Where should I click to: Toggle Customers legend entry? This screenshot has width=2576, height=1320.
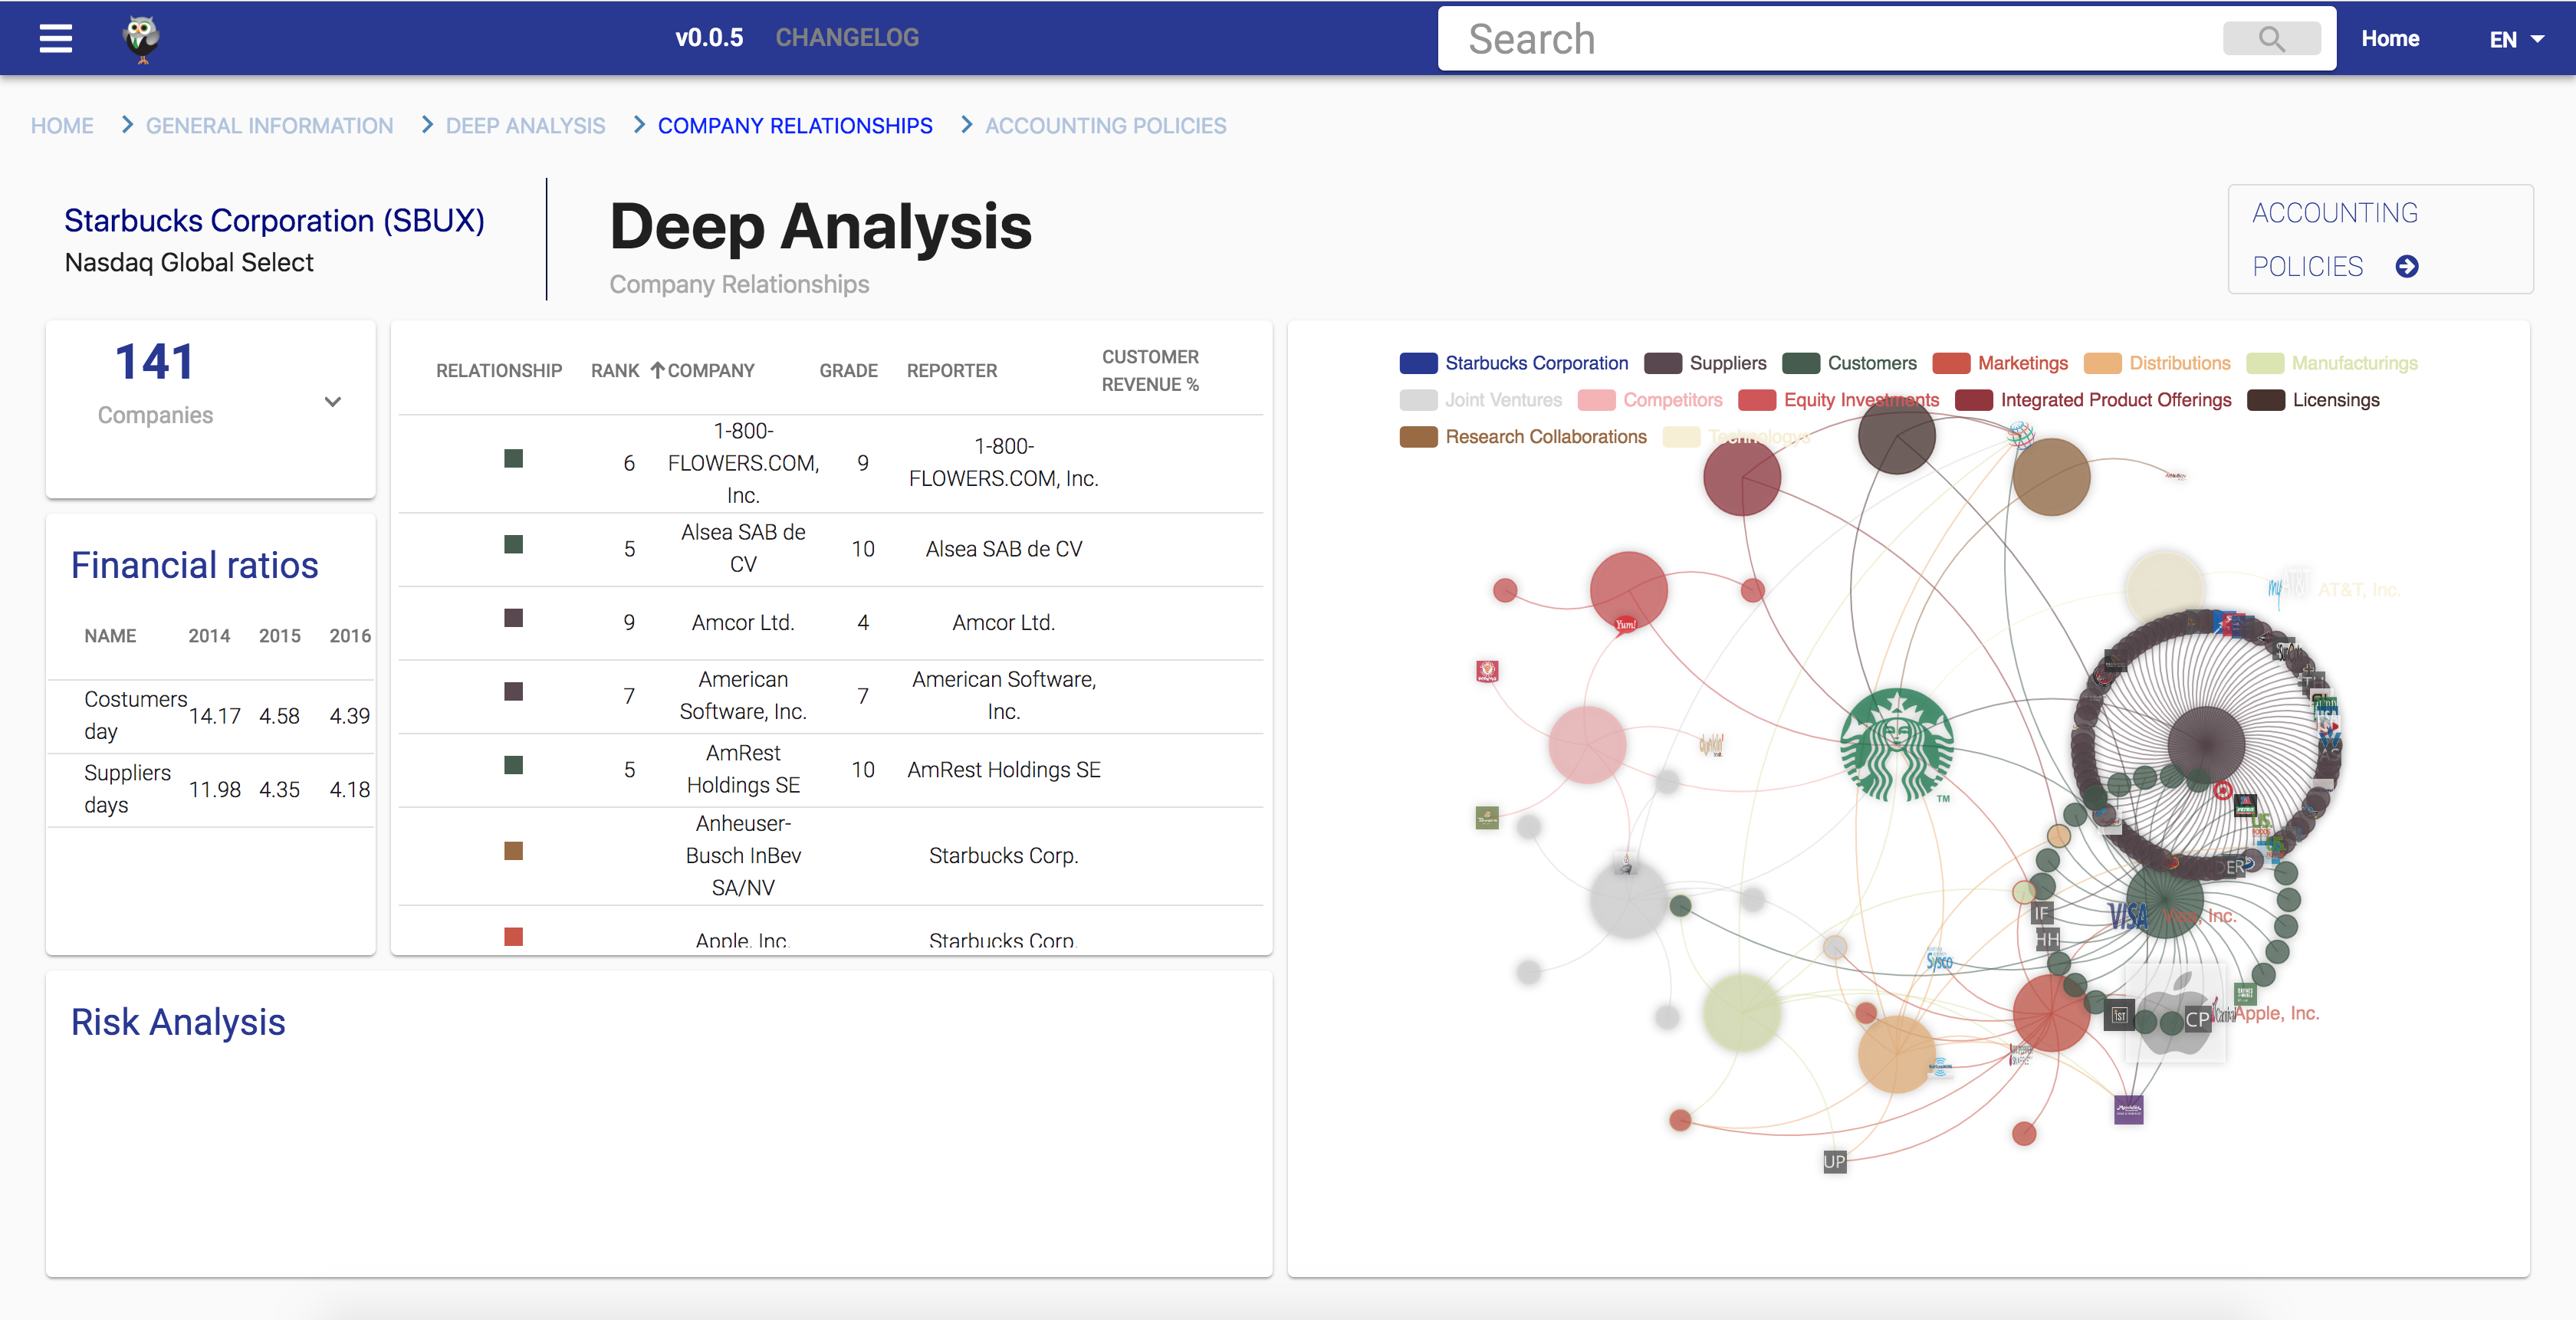[x=1849, y=363]
